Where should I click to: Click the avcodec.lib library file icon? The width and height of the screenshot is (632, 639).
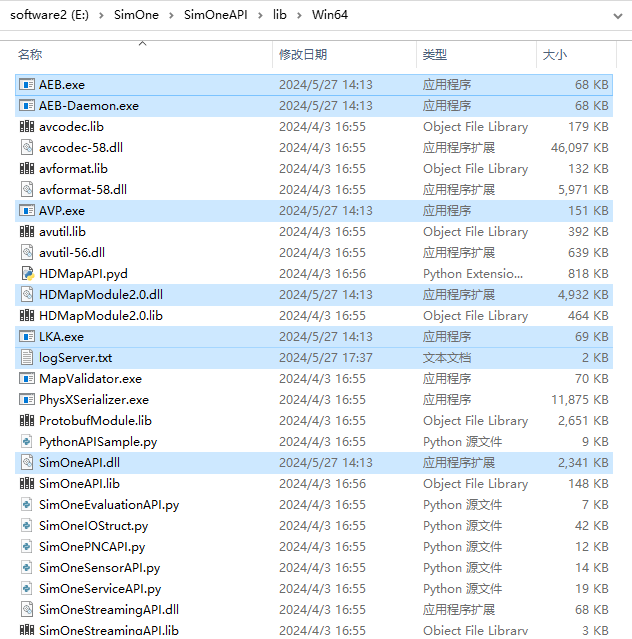click(27, 127)
